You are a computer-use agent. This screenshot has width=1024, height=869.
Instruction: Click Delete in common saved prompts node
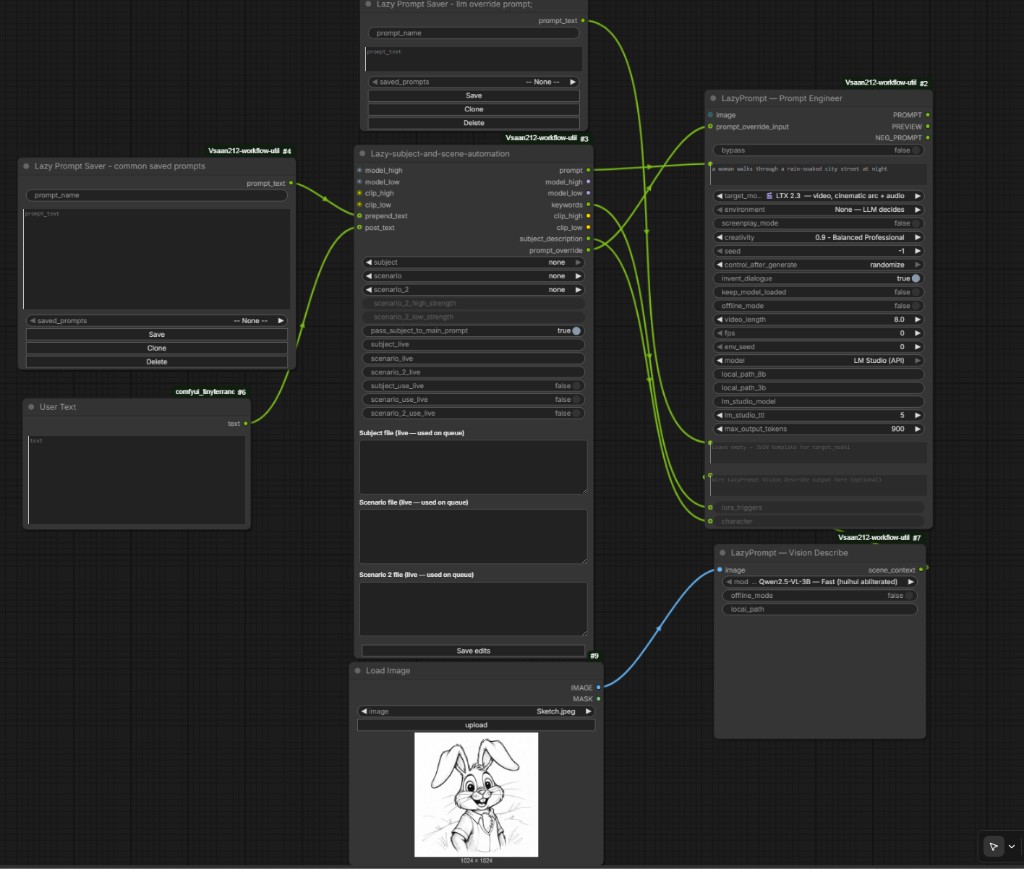coord(157,362)
